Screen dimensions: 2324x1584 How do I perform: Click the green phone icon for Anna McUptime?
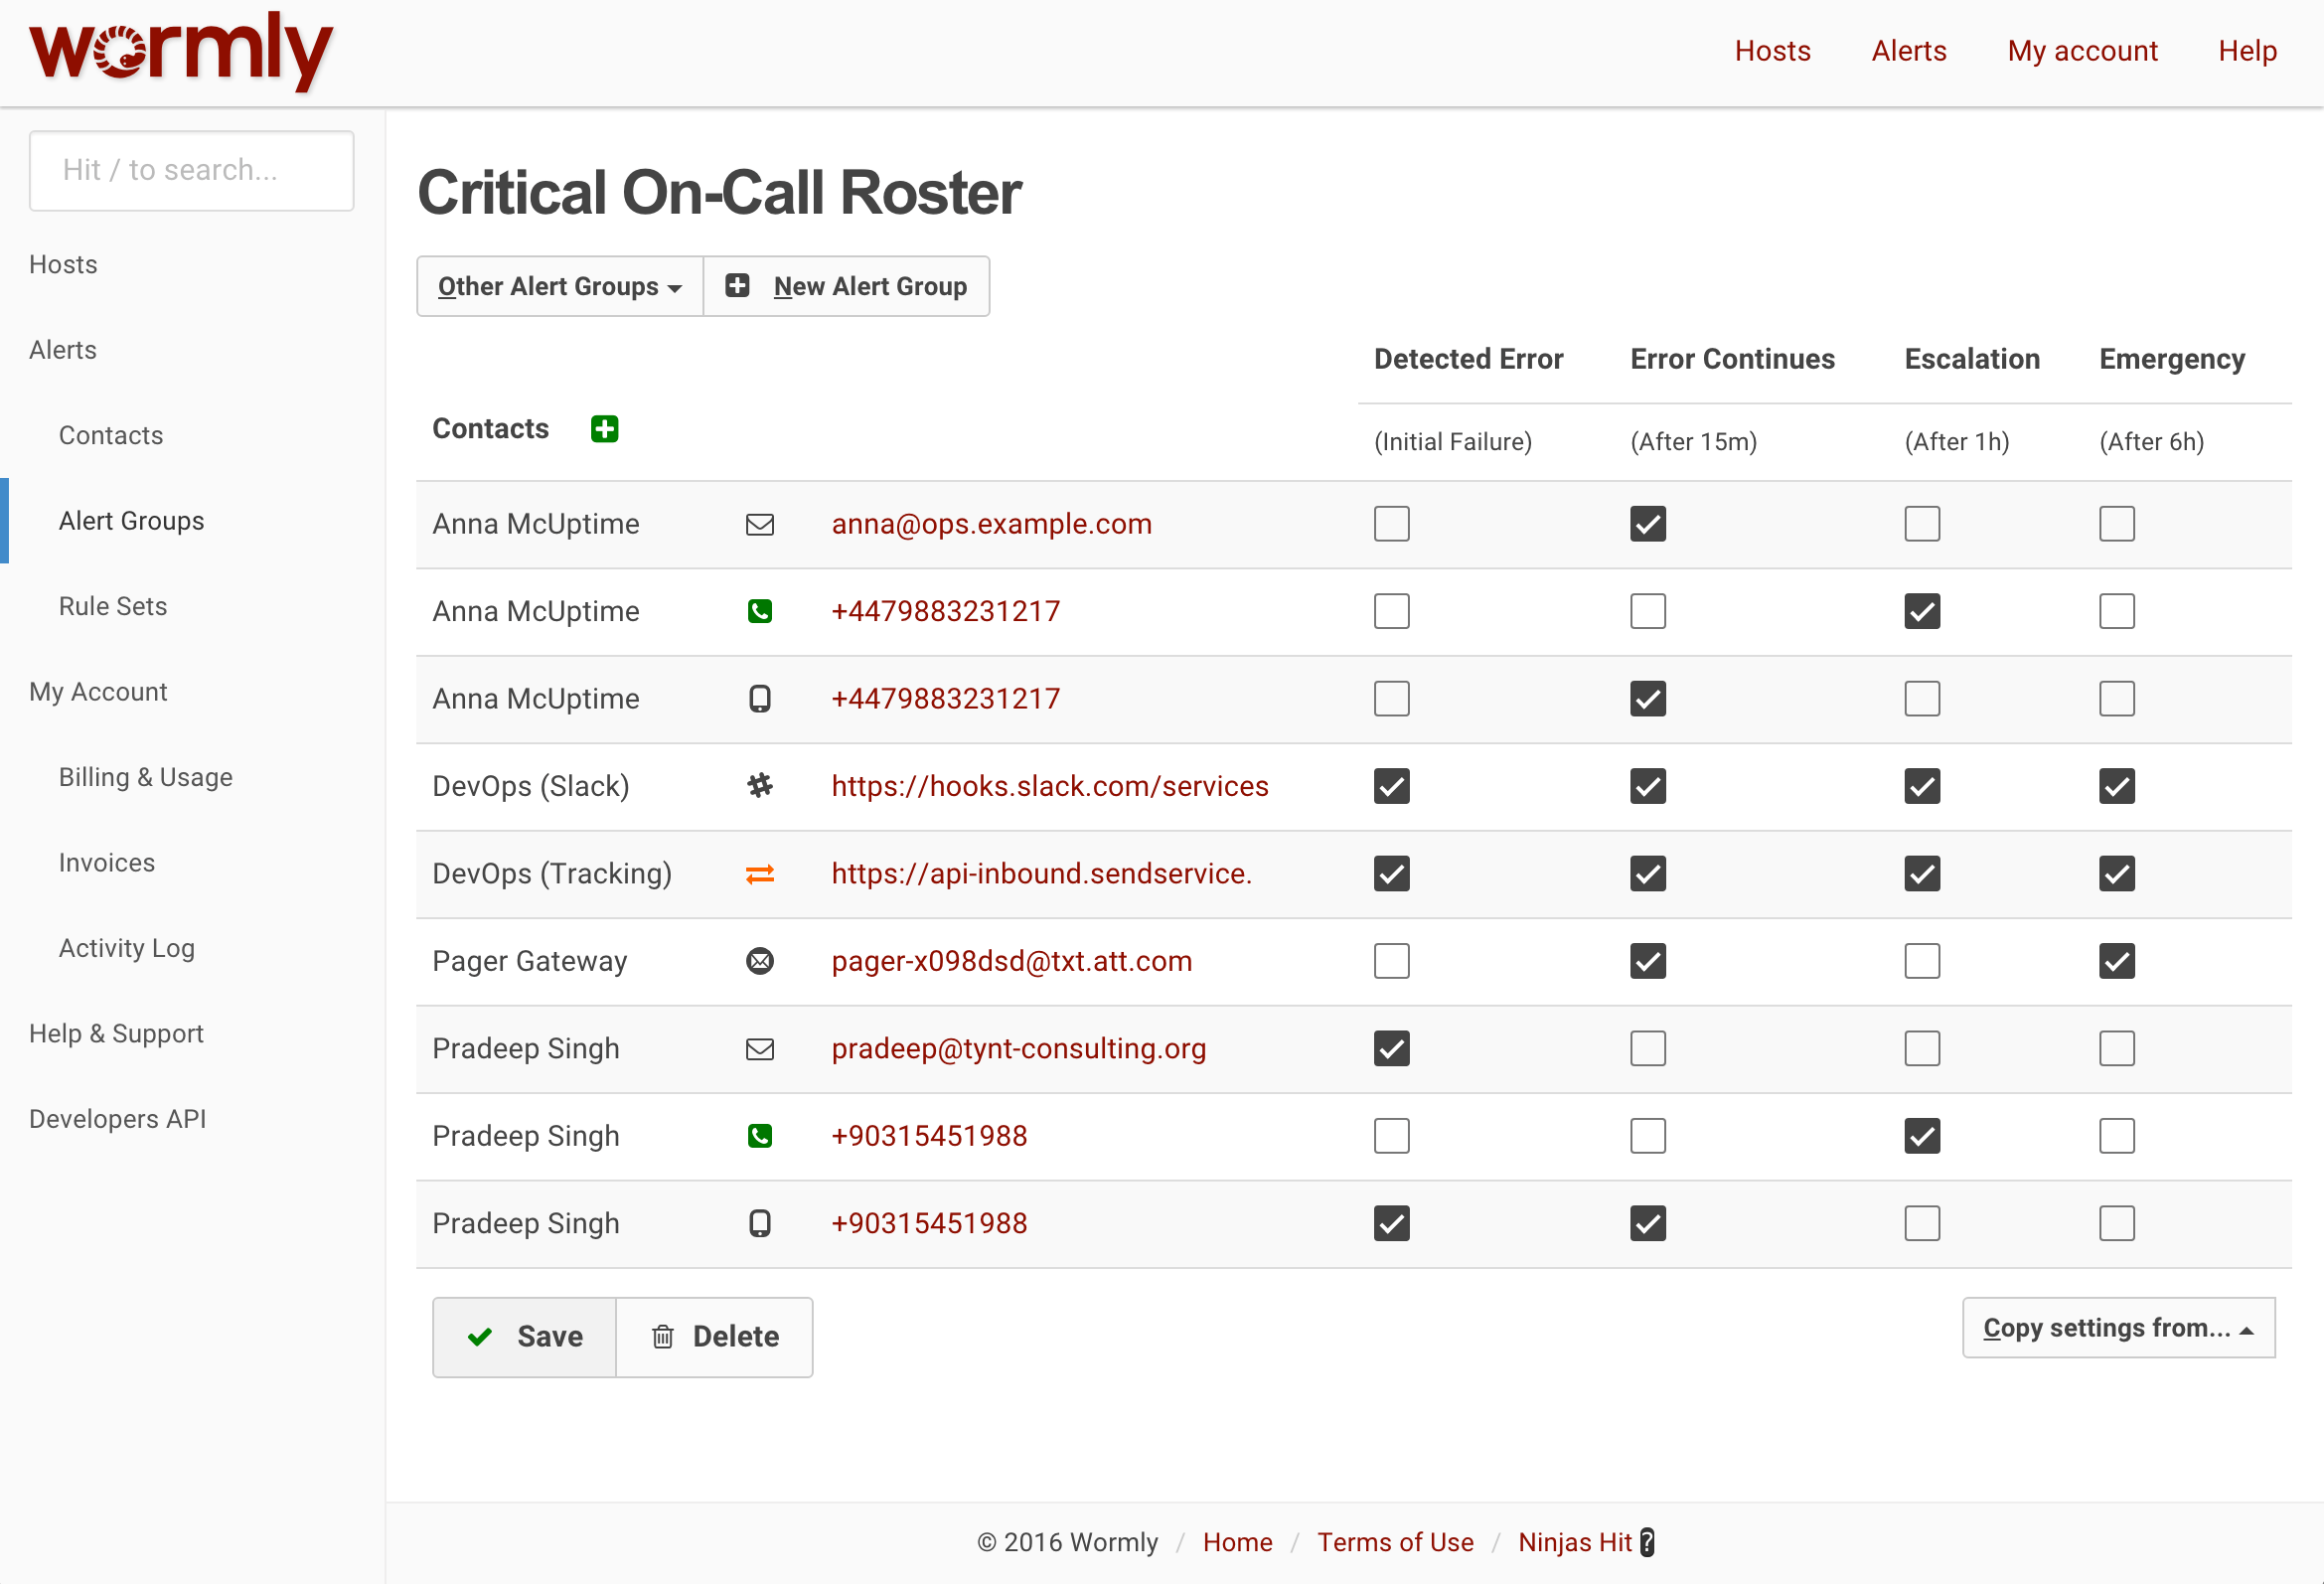tap(760, 611)
